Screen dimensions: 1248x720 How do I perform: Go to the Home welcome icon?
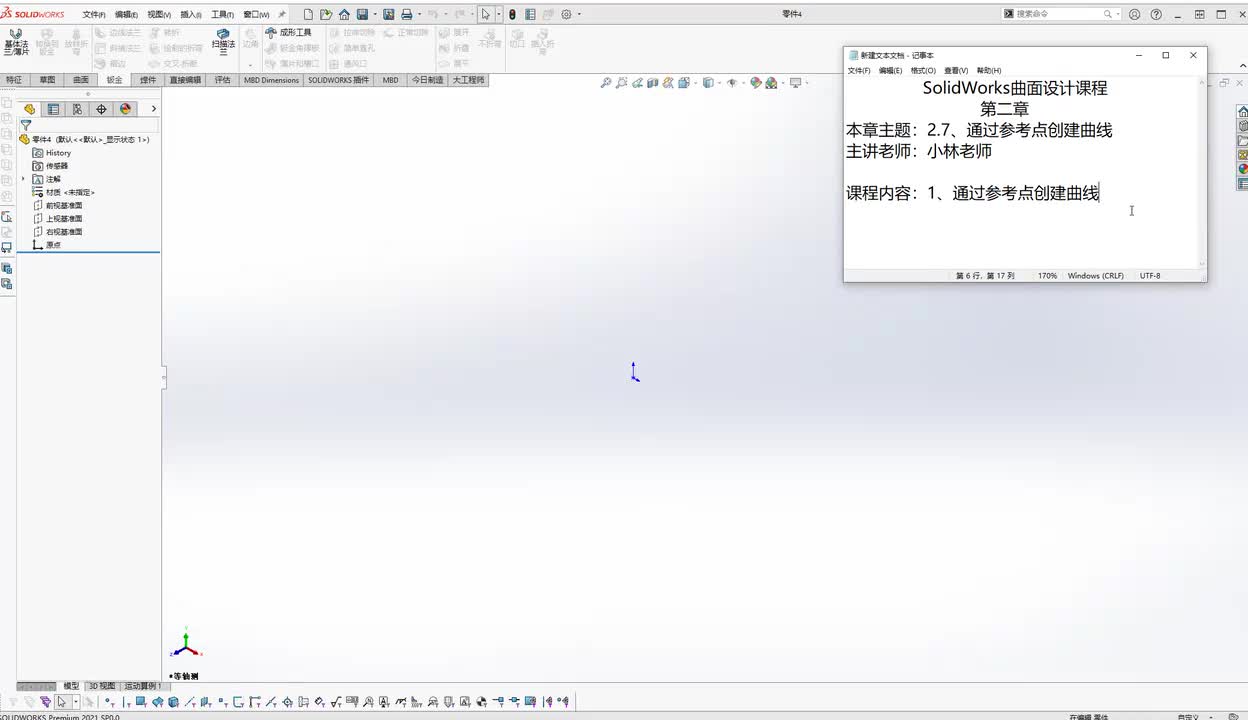344,15
